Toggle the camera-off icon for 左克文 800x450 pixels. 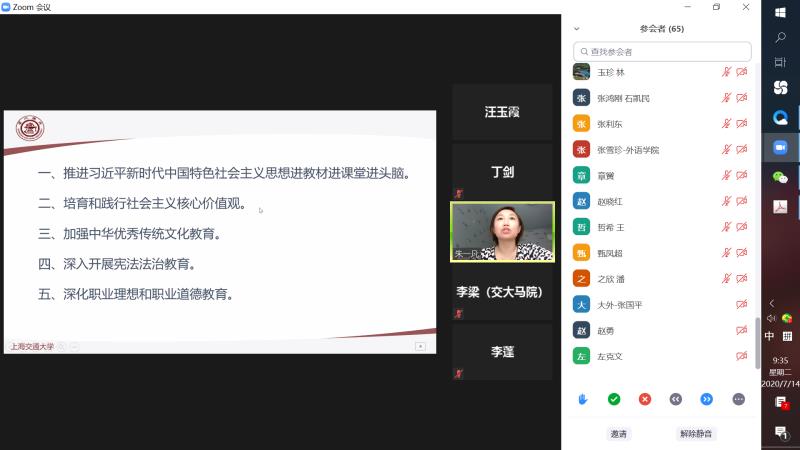click(742, 356)
